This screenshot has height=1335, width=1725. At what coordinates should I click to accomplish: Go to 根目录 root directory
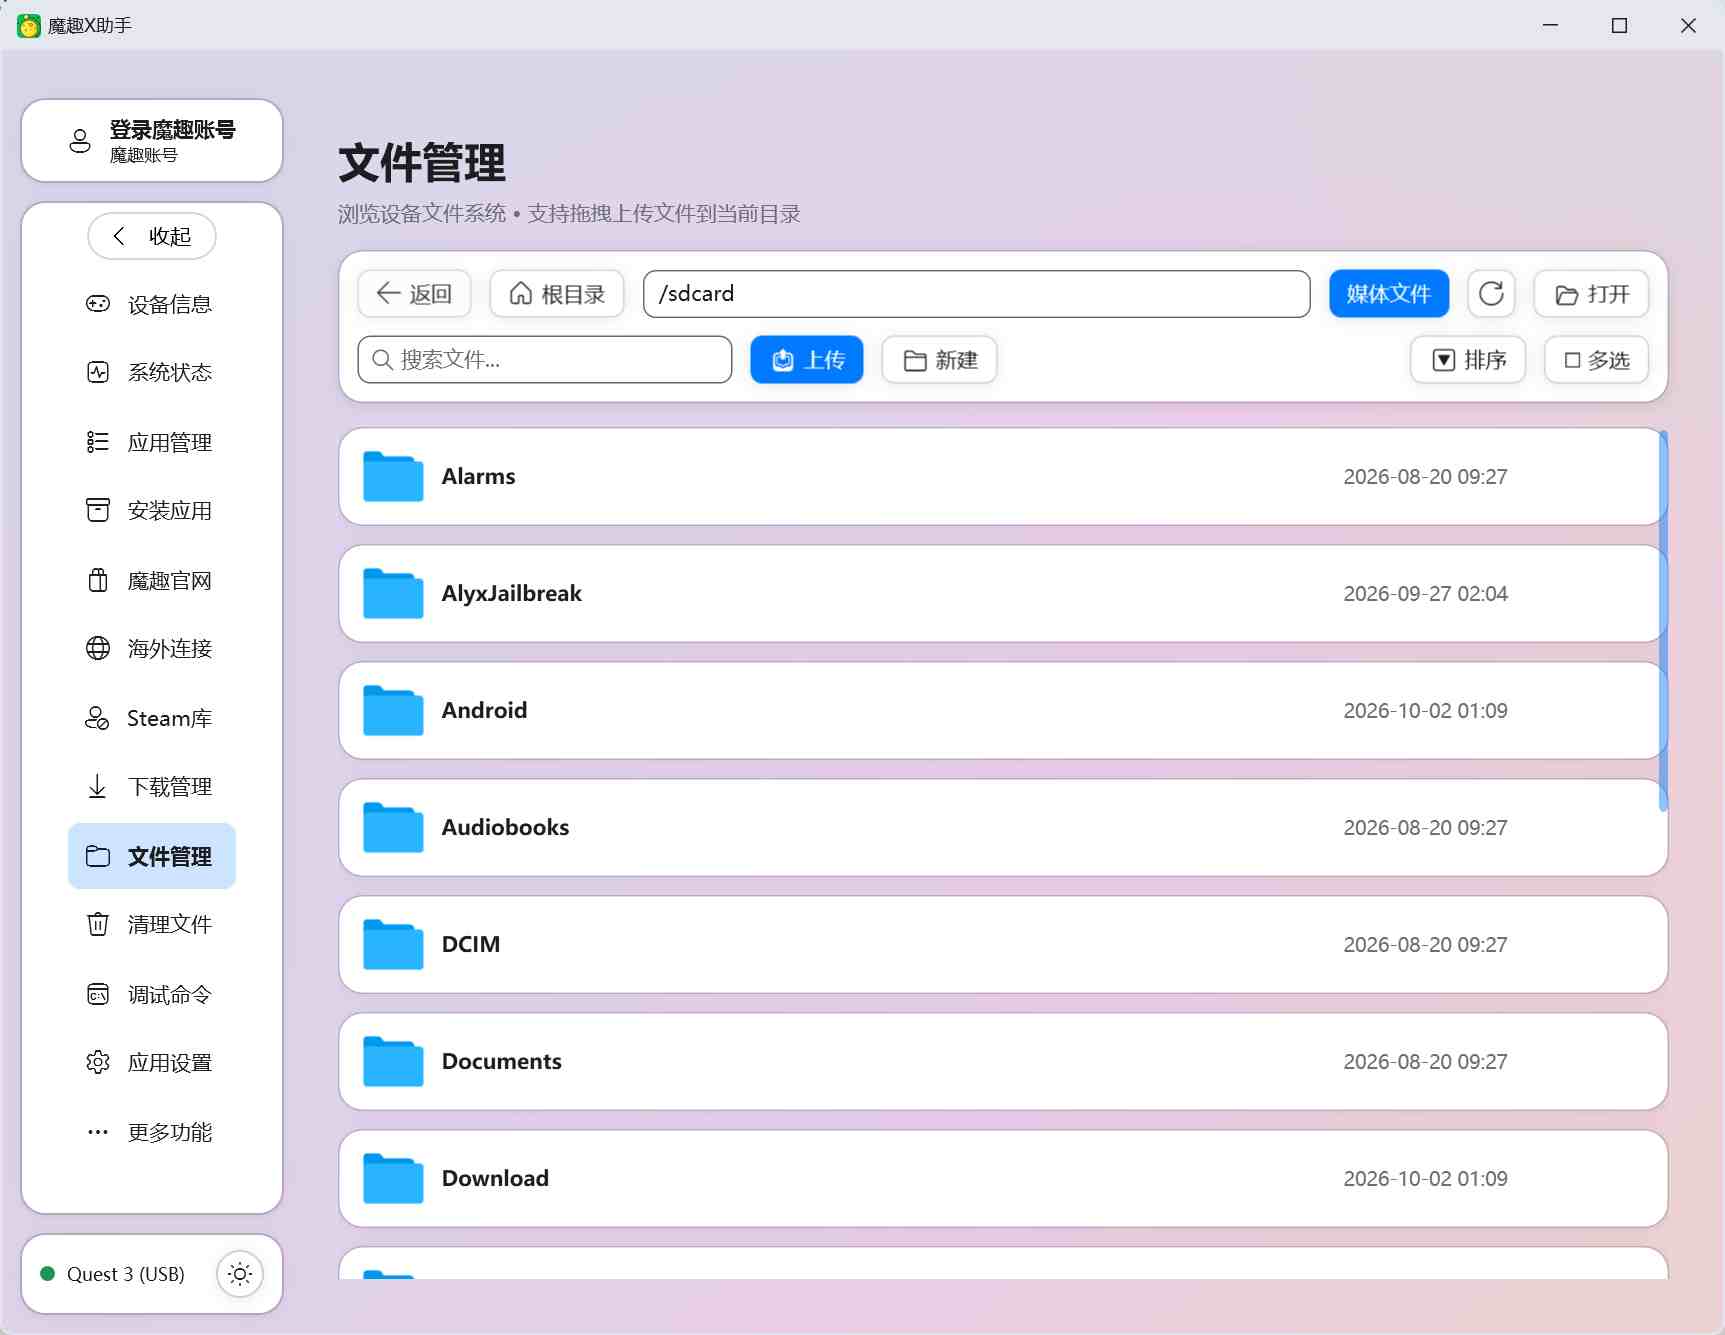coord(557,294)
